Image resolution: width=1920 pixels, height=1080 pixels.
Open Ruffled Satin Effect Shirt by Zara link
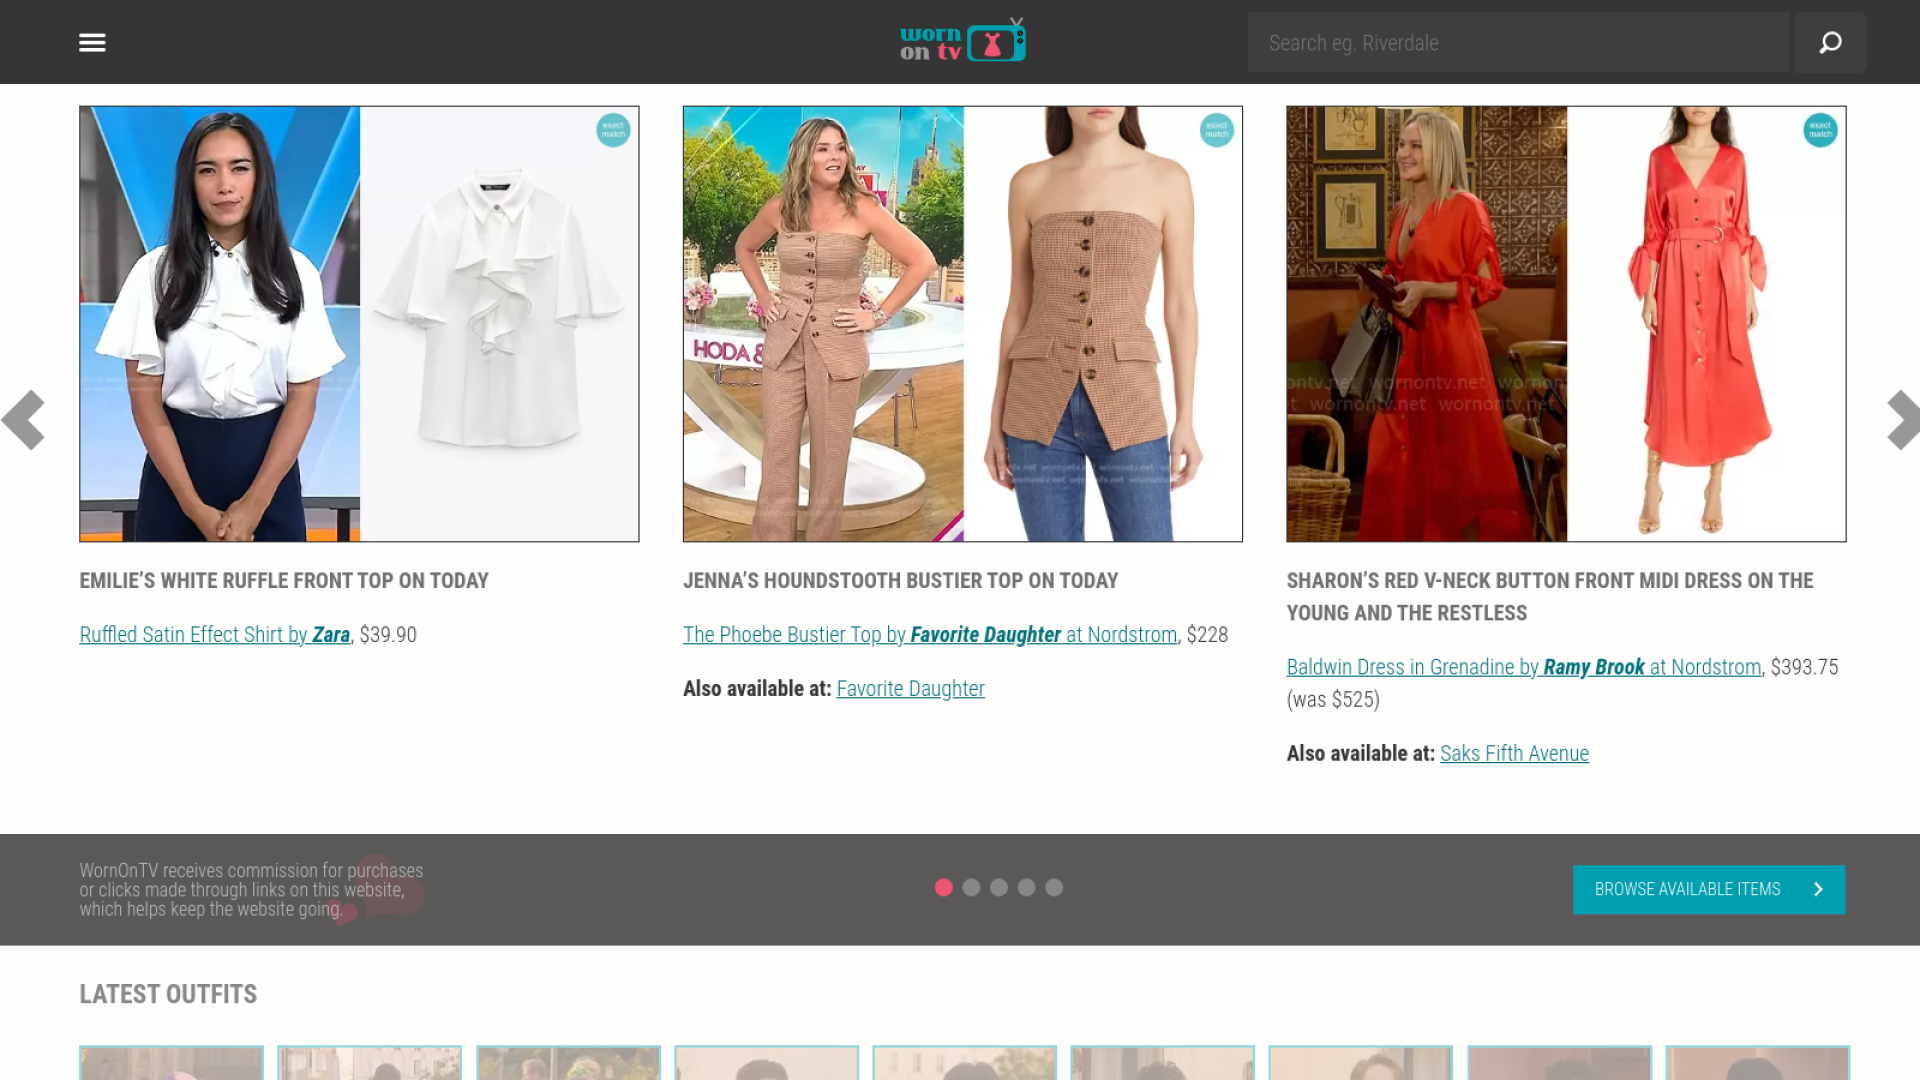214,634
